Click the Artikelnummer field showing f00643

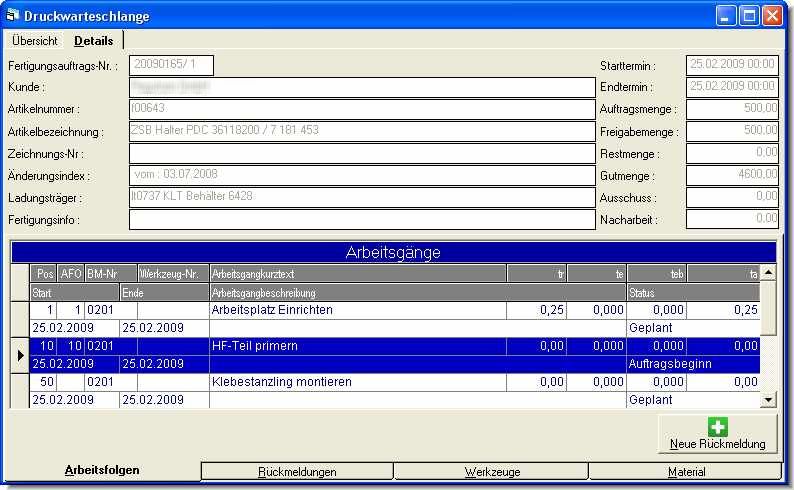coord(362,109)
